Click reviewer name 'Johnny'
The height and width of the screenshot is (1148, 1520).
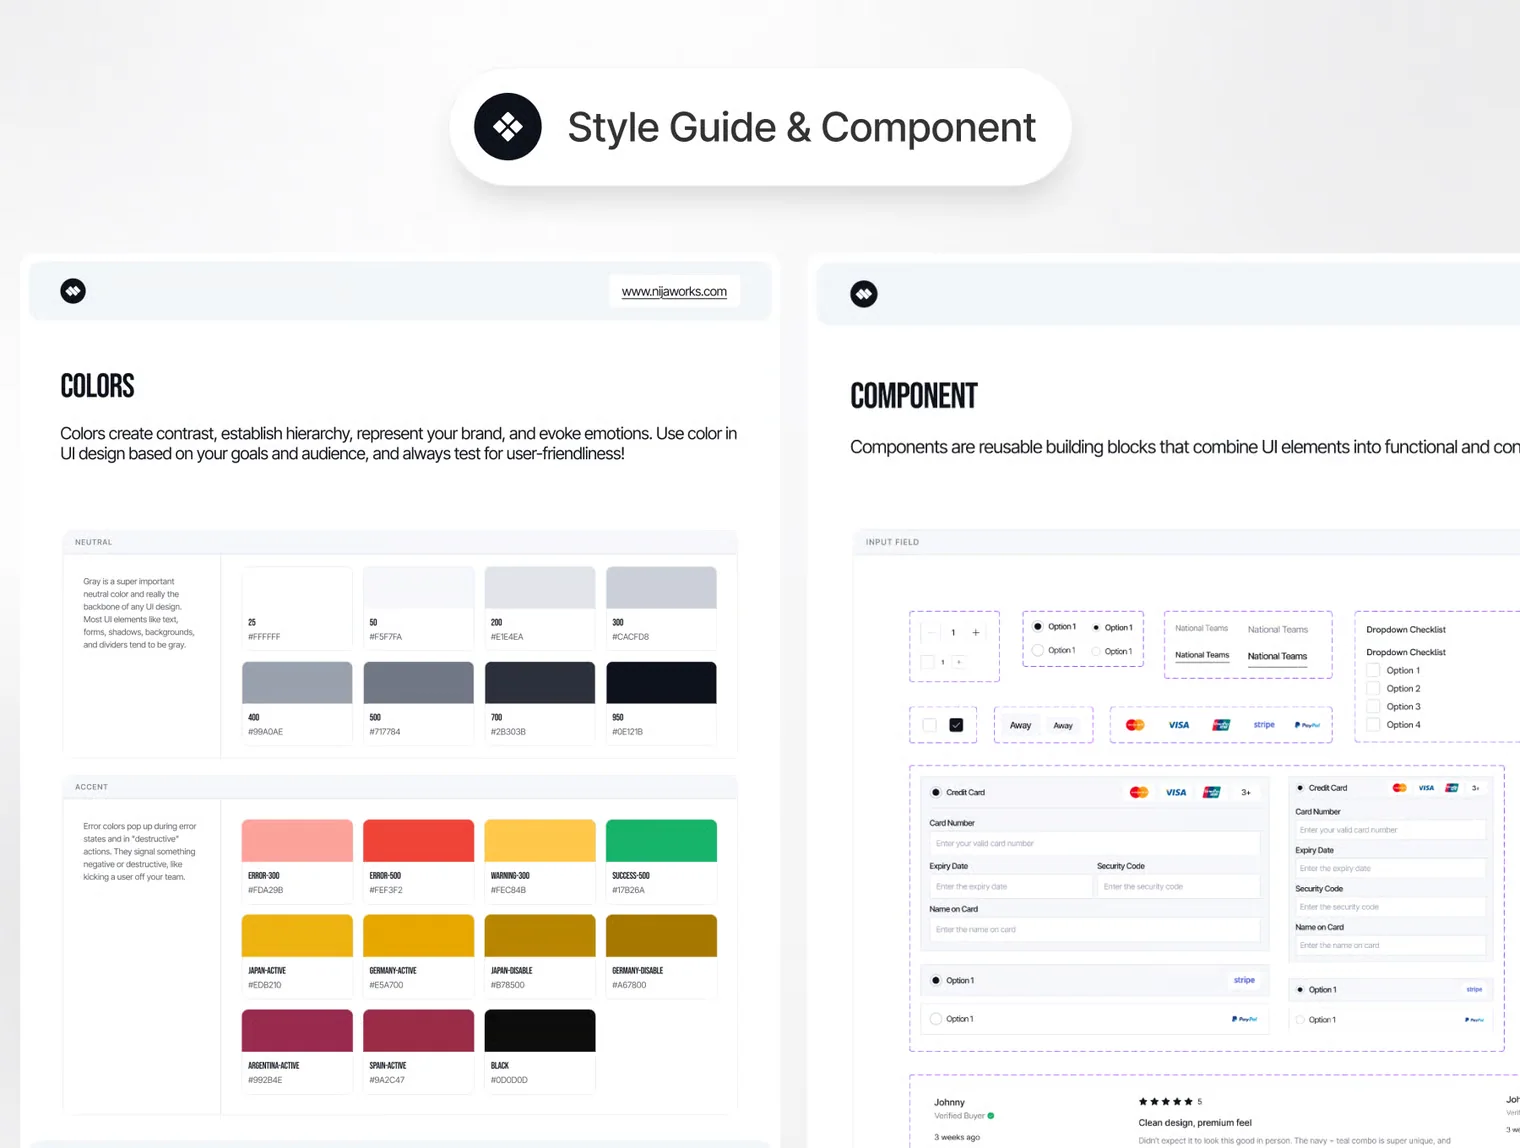(949, 1102)
